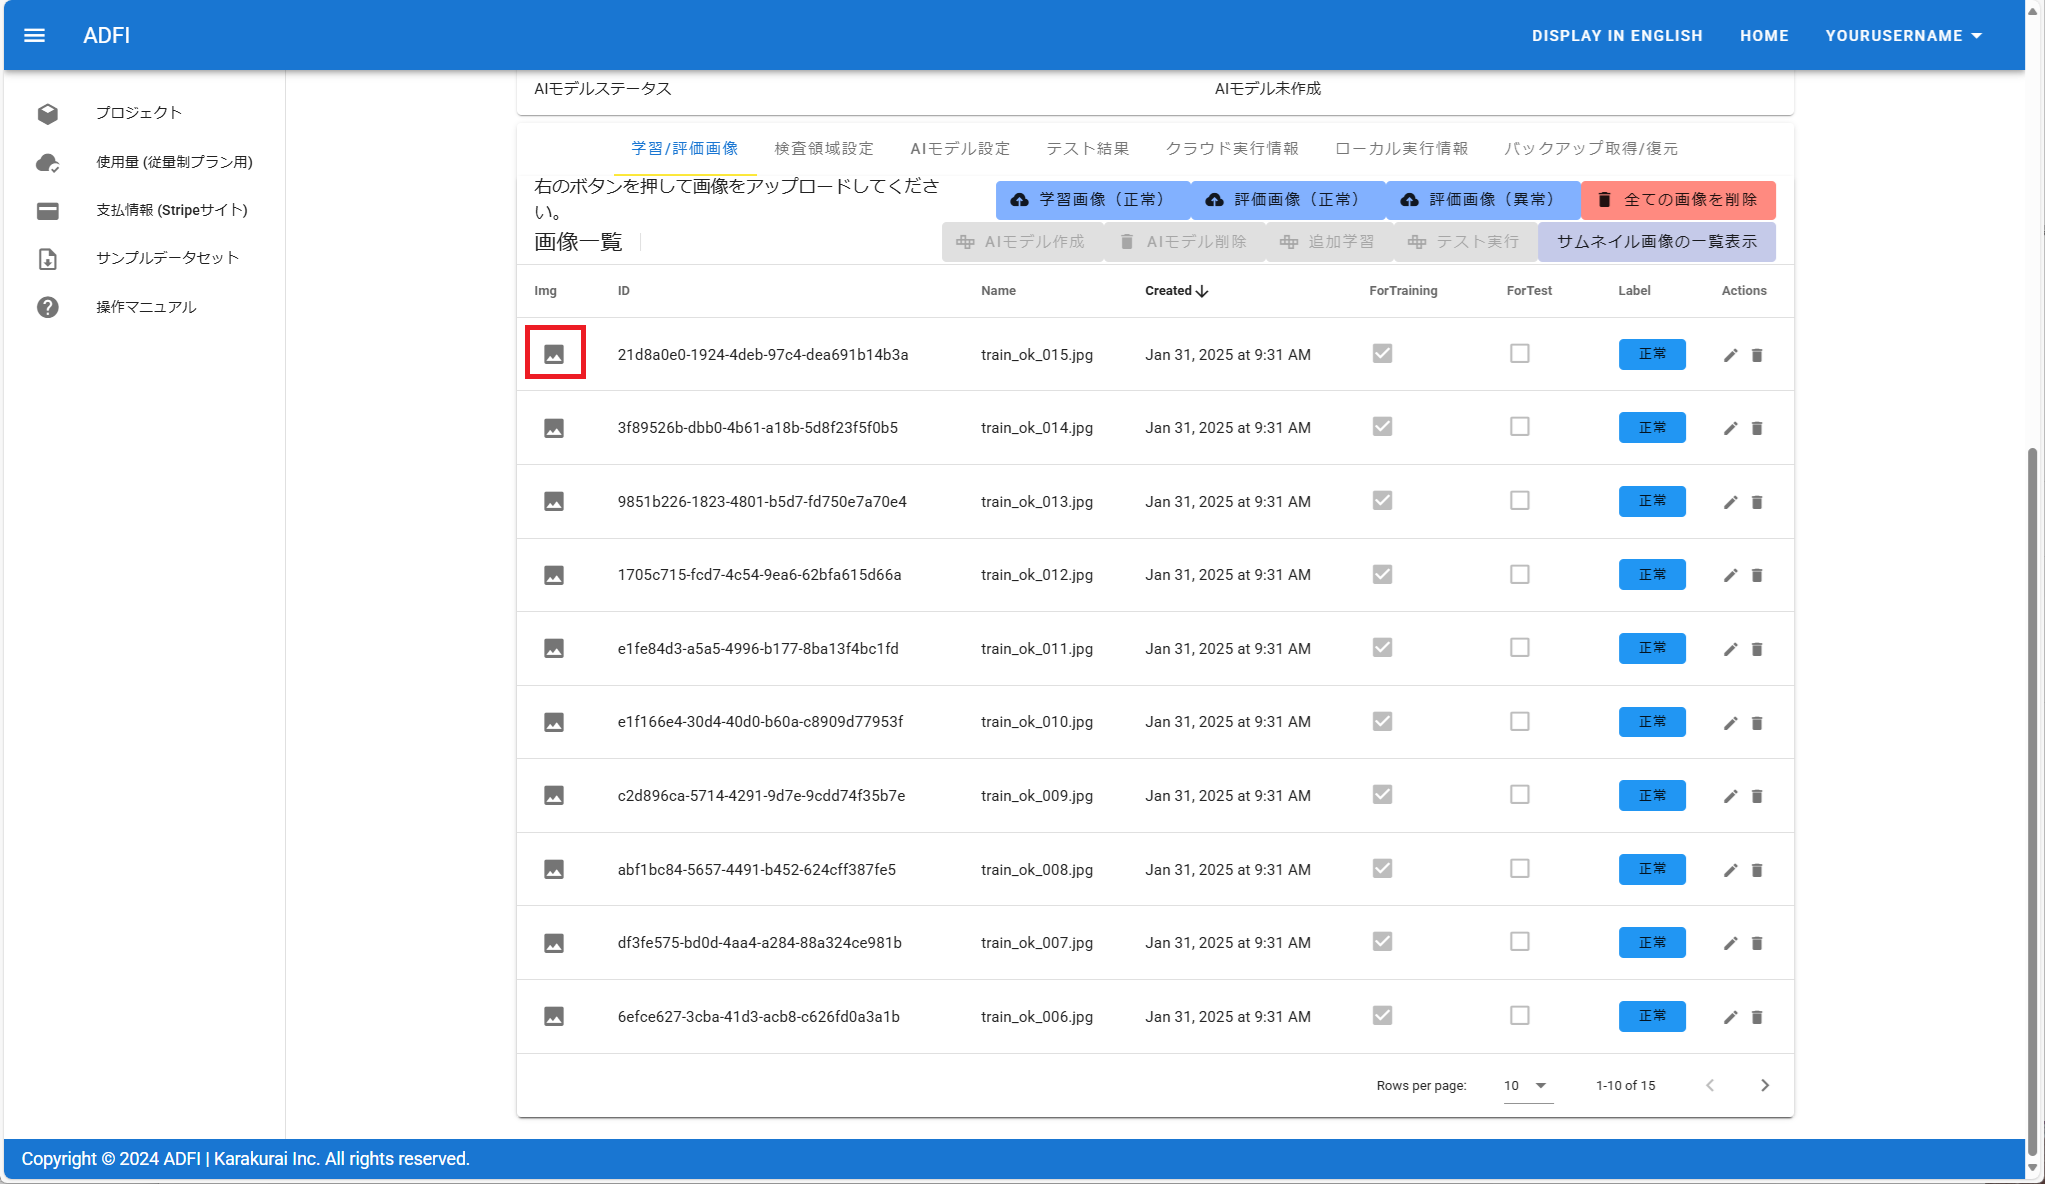The image size is (2045, 1184).
Task: Click edit pencil for train_ok_015.jpg
Action: tap(1730, 355)
